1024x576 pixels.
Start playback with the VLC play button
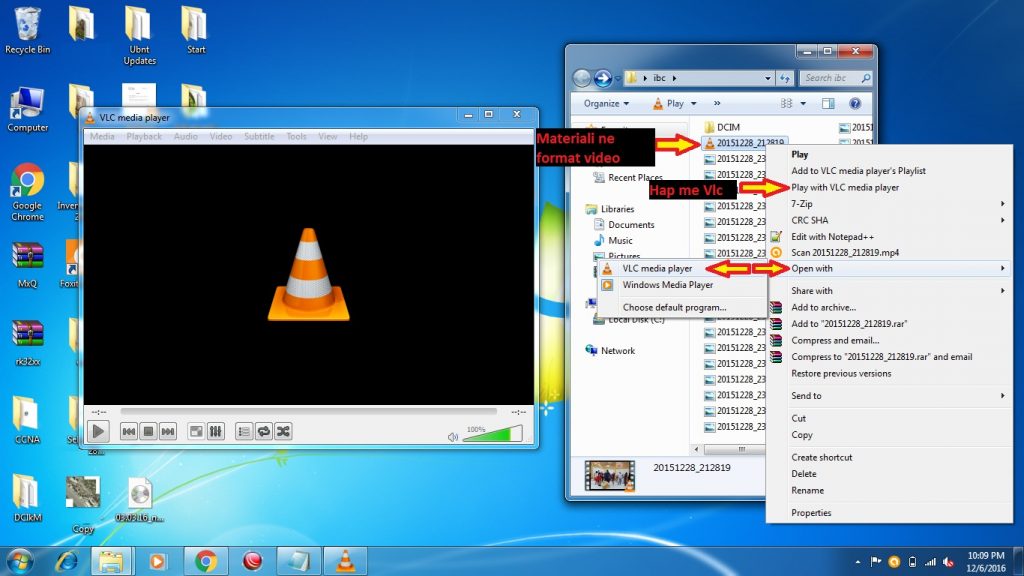click(x=98, y=431)
